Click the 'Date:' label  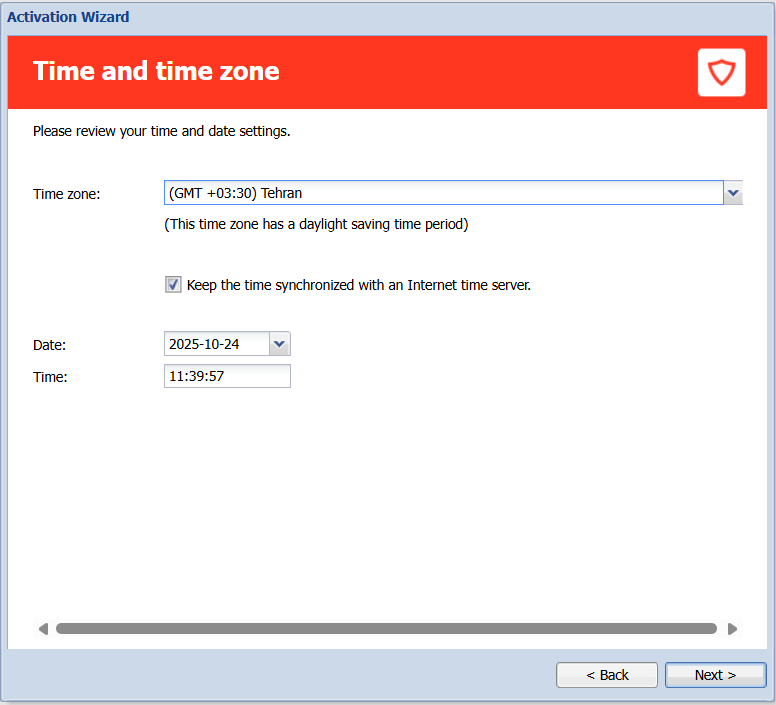tap(49, 345)
